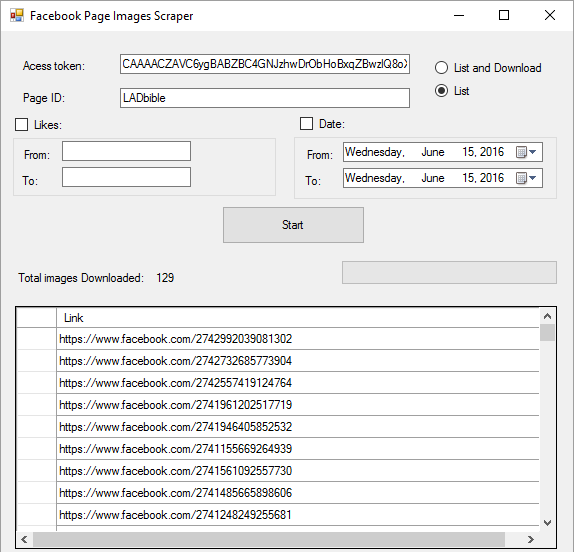This screenshot has width=574, height=552.
Task: Focus the Access token input field
Action: coord(265,64)
